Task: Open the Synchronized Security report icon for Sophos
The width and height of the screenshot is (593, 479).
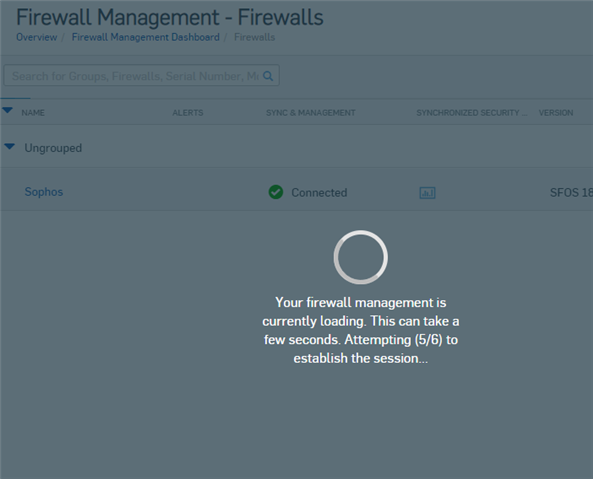Action: 427,193
